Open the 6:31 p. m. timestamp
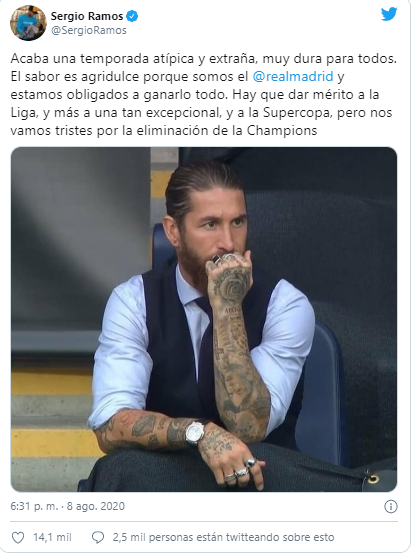Viewport: 411px width, 557px height. 34,506
